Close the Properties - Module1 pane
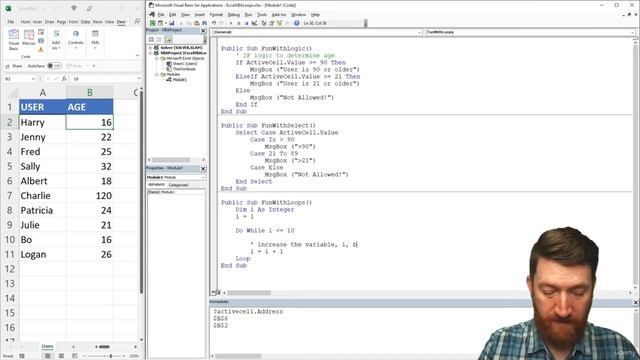 click(x=203, y=169)
